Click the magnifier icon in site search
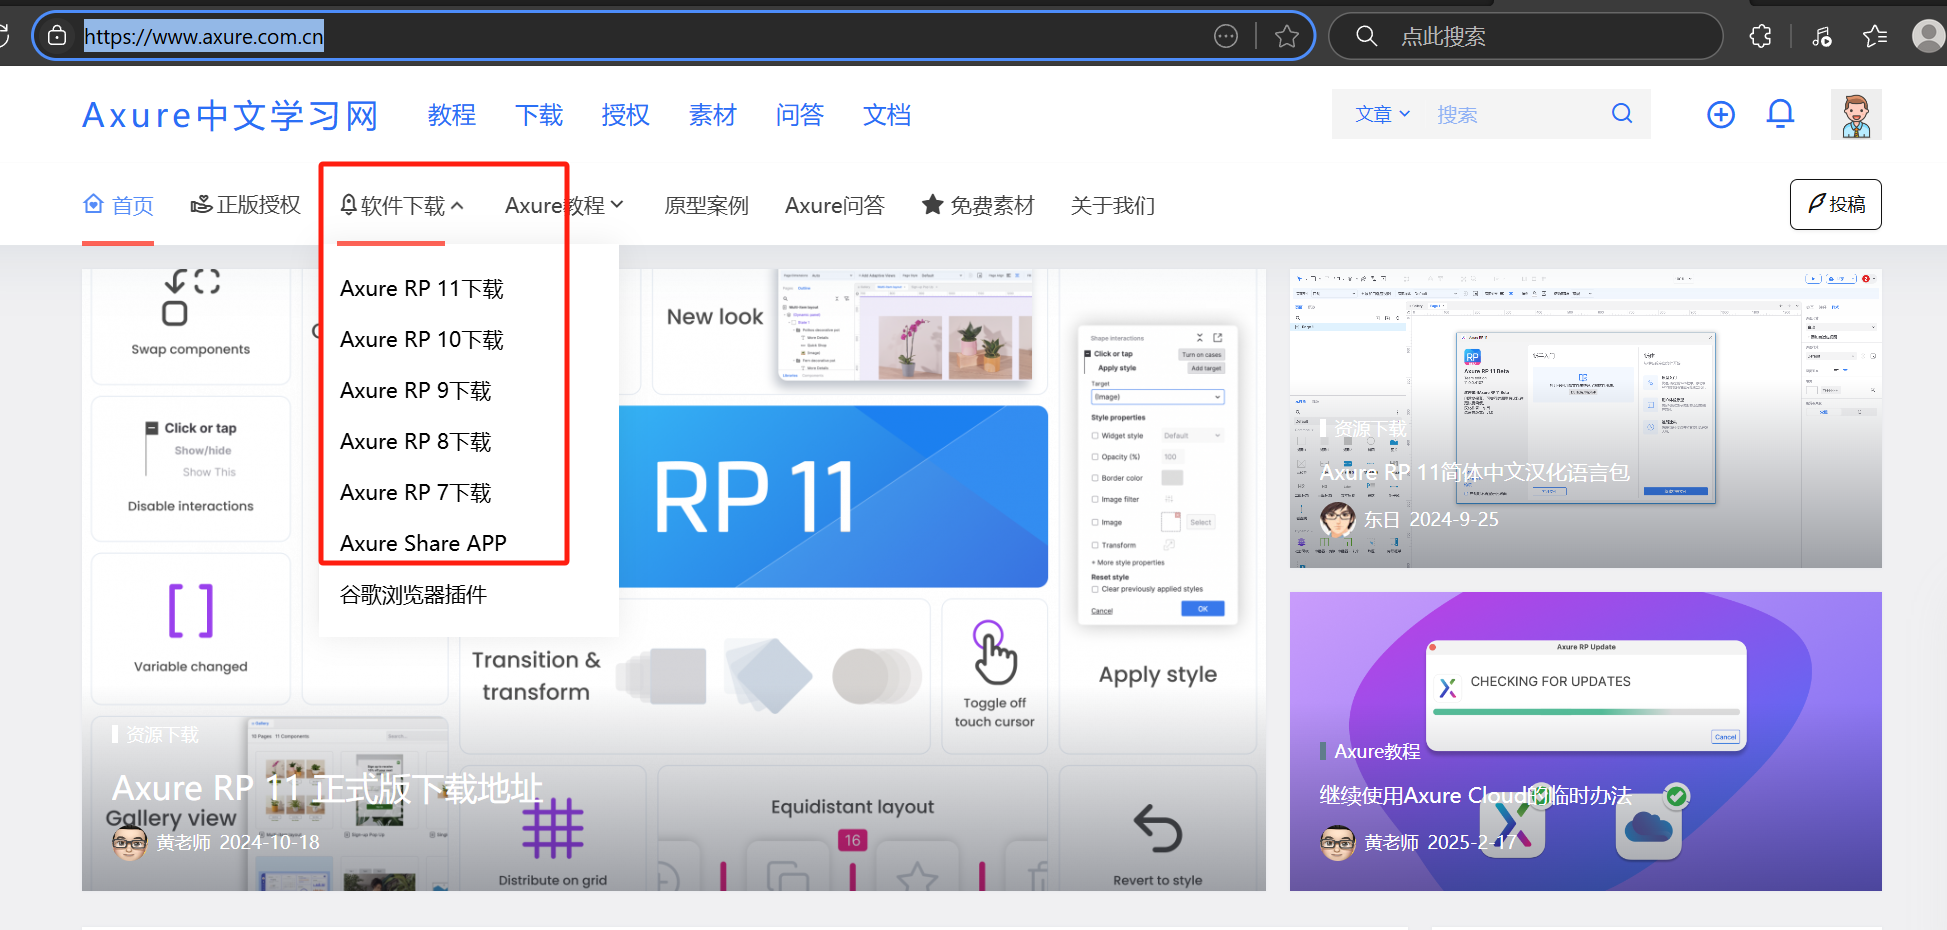This screenshot has width=1947, height=930. 1621,114
